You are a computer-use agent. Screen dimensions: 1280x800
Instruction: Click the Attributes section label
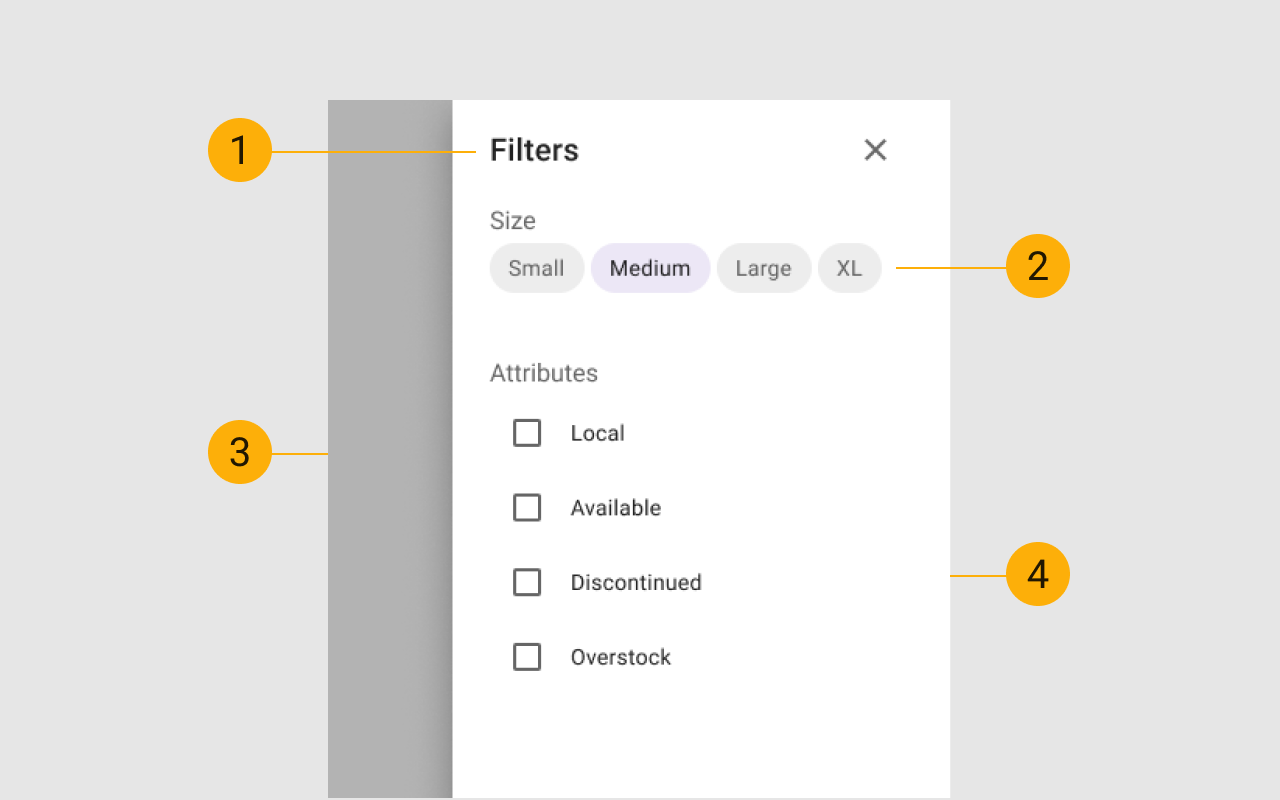(x=544, y=373)
